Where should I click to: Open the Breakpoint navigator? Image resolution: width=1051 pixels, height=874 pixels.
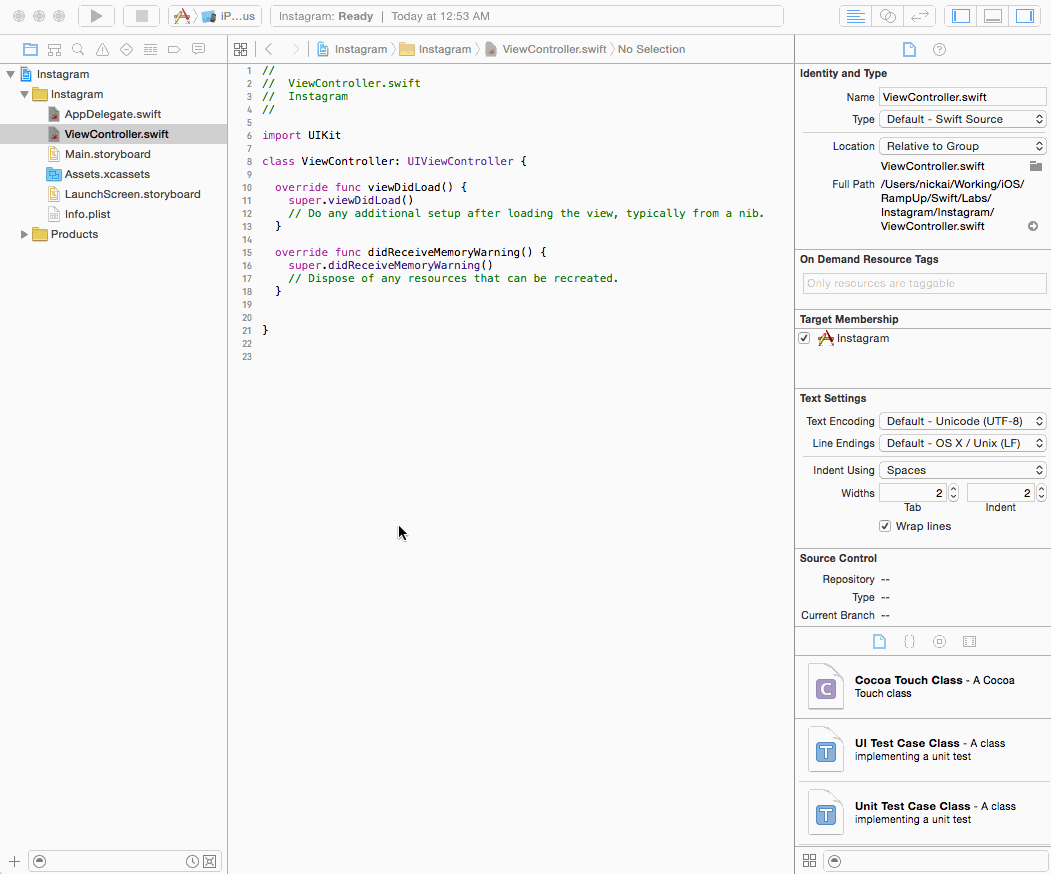[174, 48]
